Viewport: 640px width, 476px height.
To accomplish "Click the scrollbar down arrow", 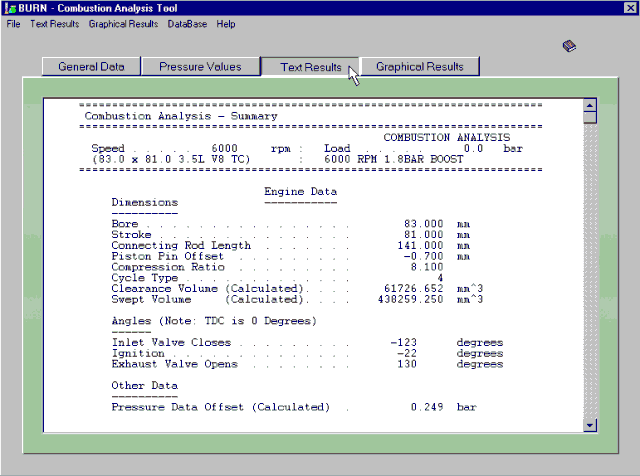I will 589,425.
